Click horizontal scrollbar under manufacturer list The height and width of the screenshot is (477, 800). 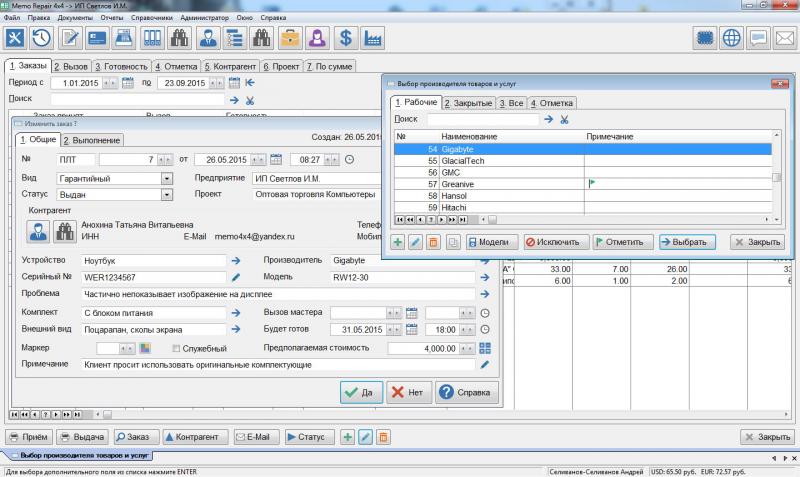pos(625,220)
